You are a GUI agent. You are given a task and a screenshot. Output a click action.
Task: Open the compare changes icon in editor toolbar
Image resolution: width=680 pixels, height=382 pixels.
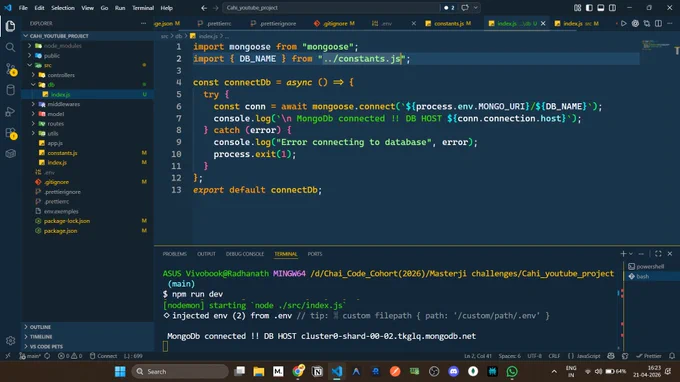pyautogui.click(x=647, y=23)
